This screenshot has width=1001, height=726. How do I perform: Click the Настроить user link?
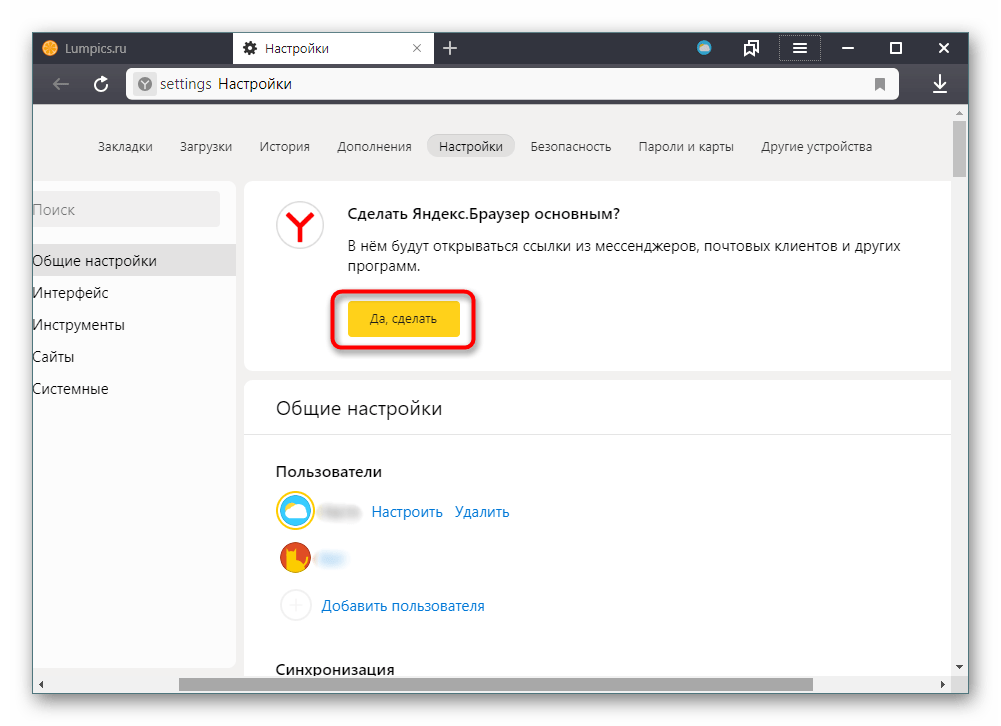pos(407,512)
